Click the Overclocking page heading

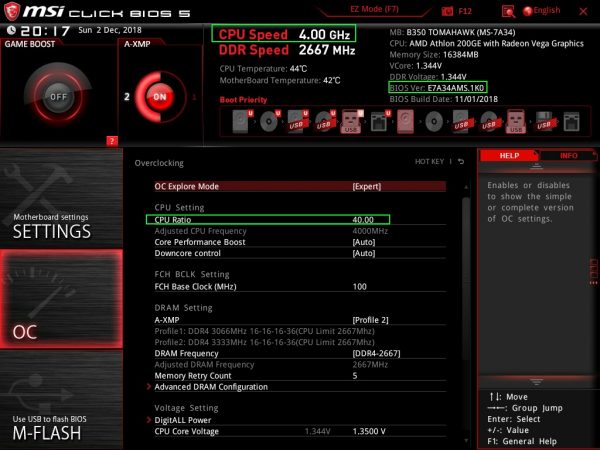coord(159,163)
